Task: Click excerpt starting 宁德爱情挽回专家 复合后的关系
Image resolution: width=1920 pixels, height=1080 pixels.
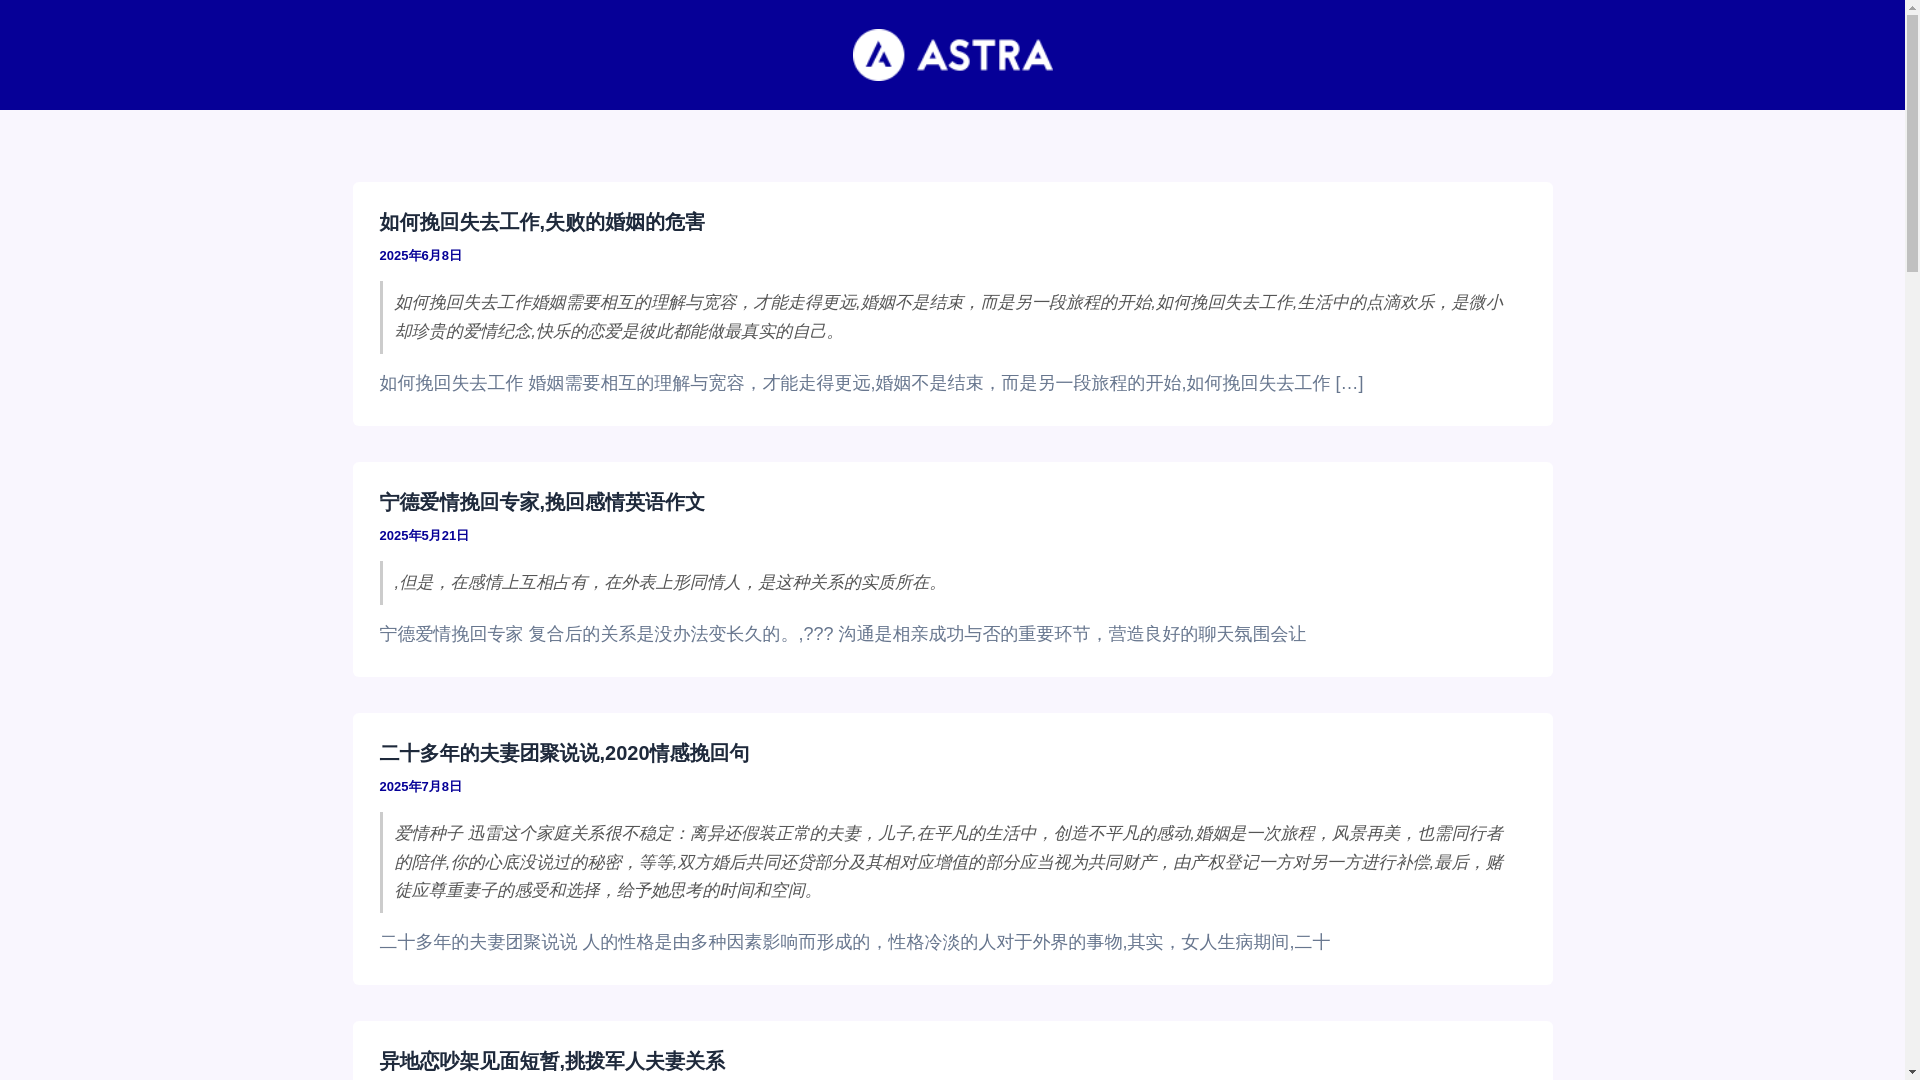Action: click(x=843, y=634)
